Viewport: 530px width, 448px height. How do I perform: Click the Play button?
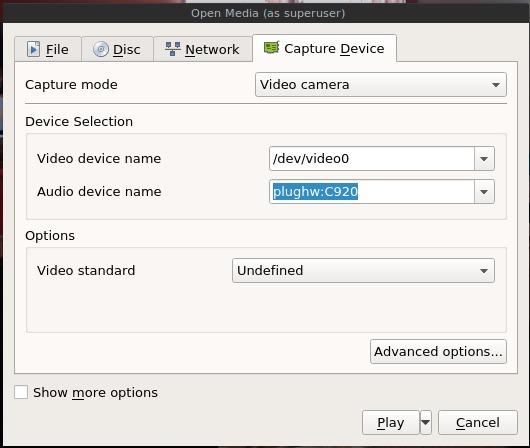[390, 422]
